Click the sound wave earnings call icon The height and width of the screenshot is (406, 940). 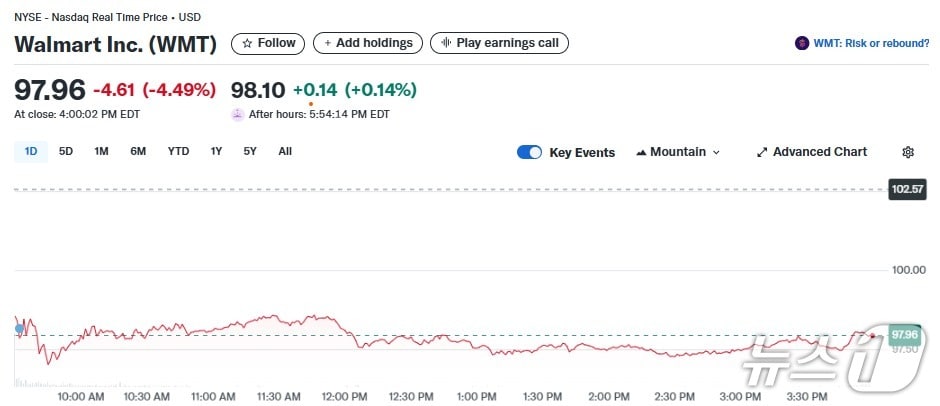(445, 43)
